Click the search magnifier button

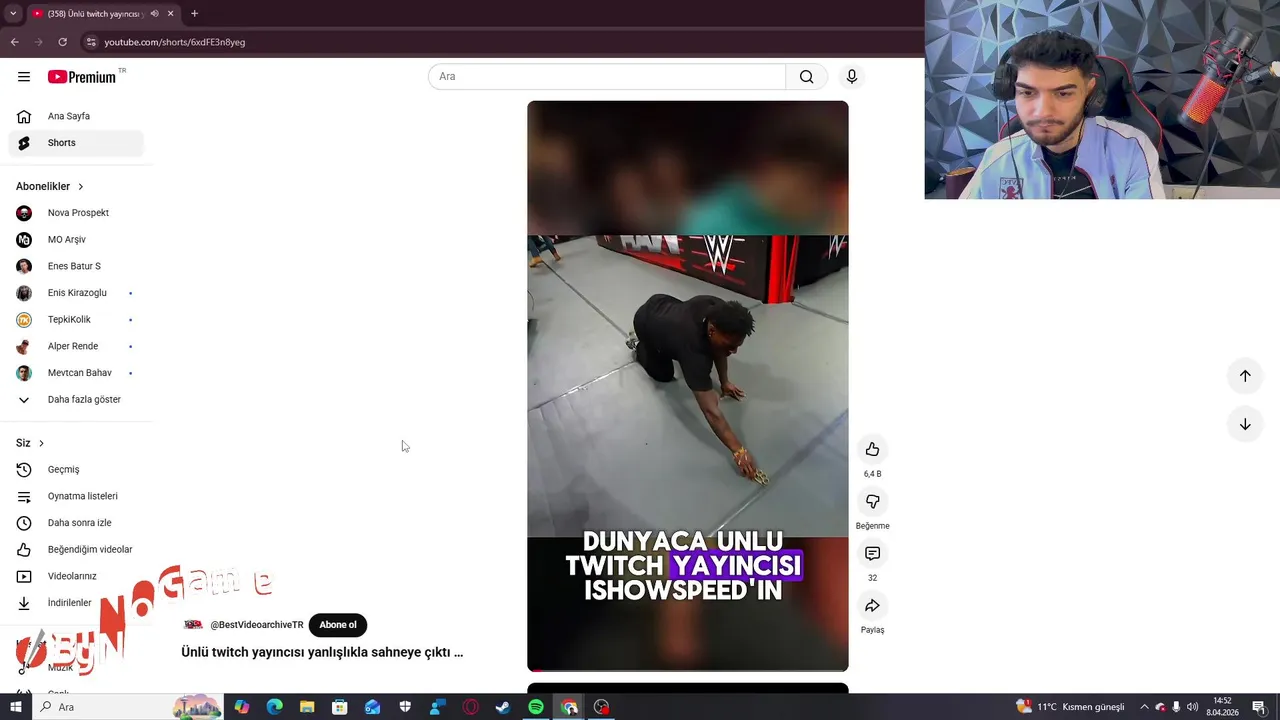click(806, 77)
